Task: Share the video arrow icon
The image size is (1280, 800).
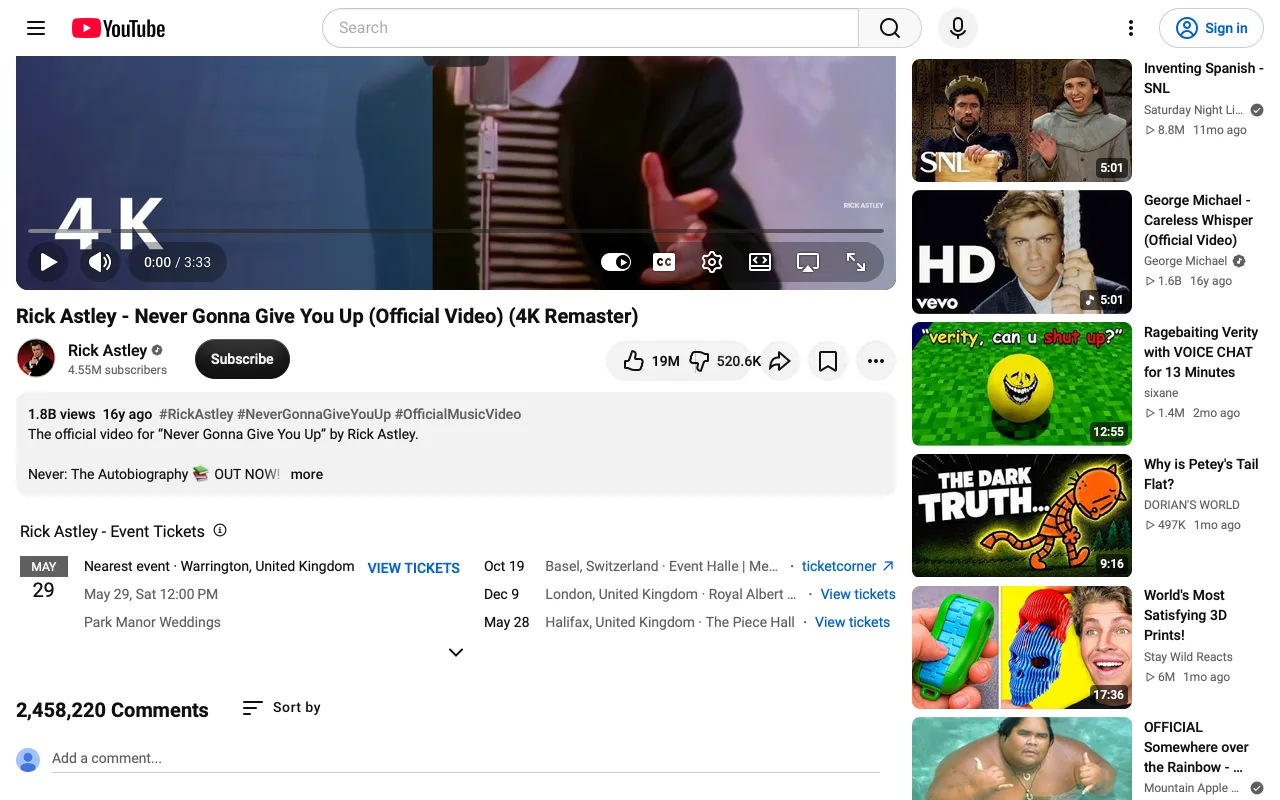Action: pos(780,361)
